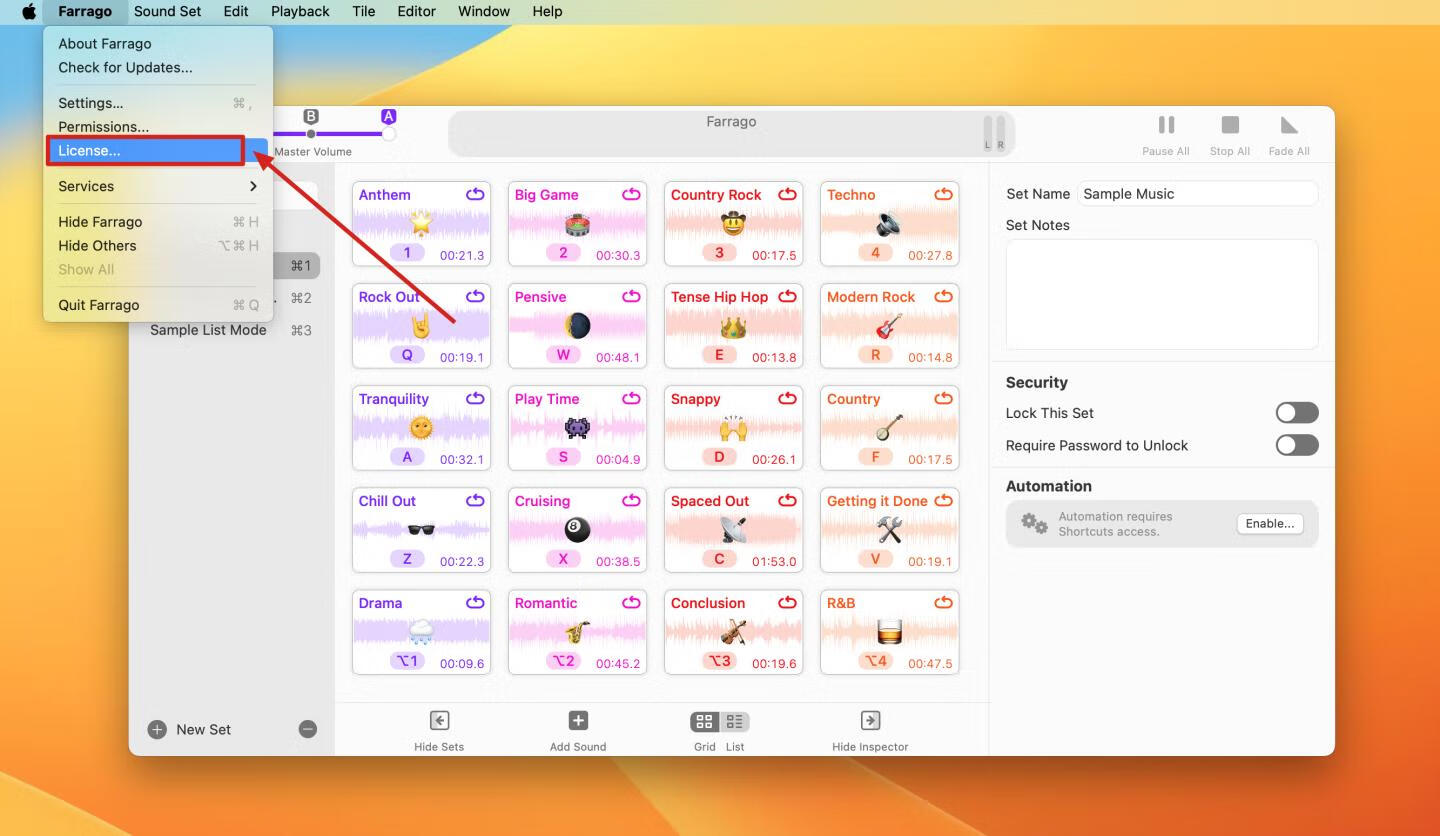Click the Fade All icon
1440x836 pixels.
pos(1289,125)
